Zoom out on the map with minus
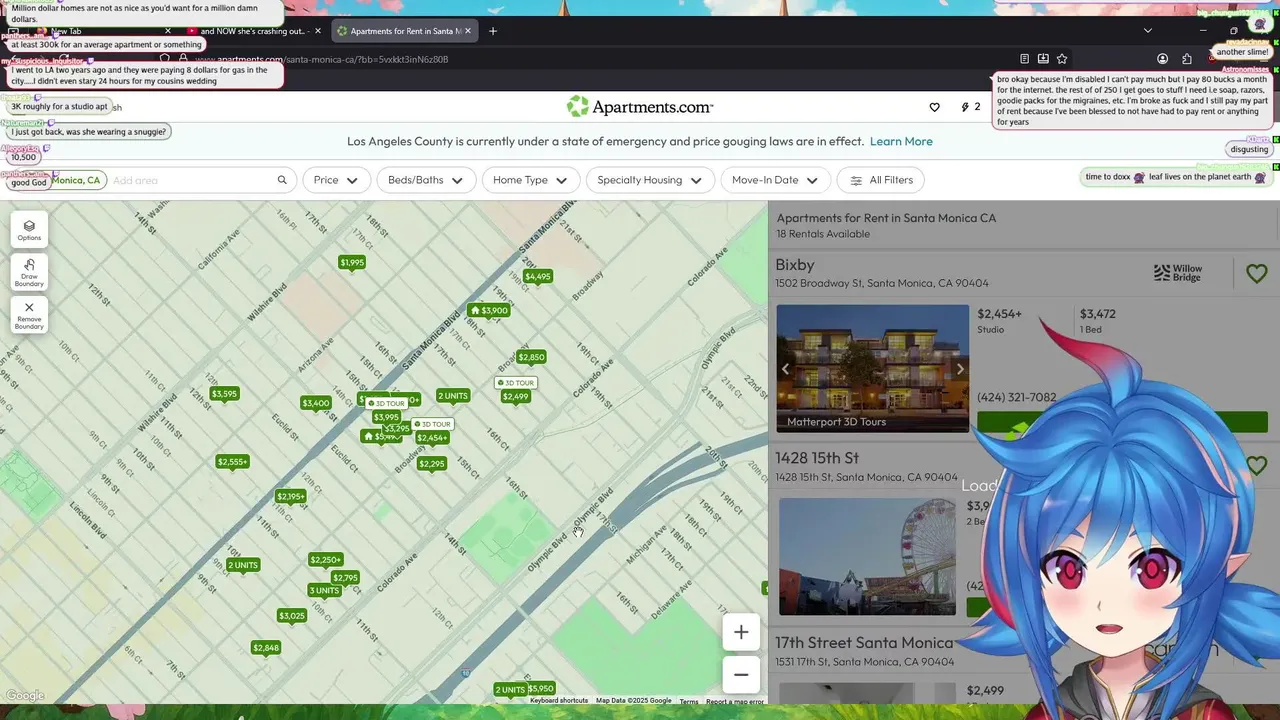Viewport: 1280px width, 720px height. point(741,674)
